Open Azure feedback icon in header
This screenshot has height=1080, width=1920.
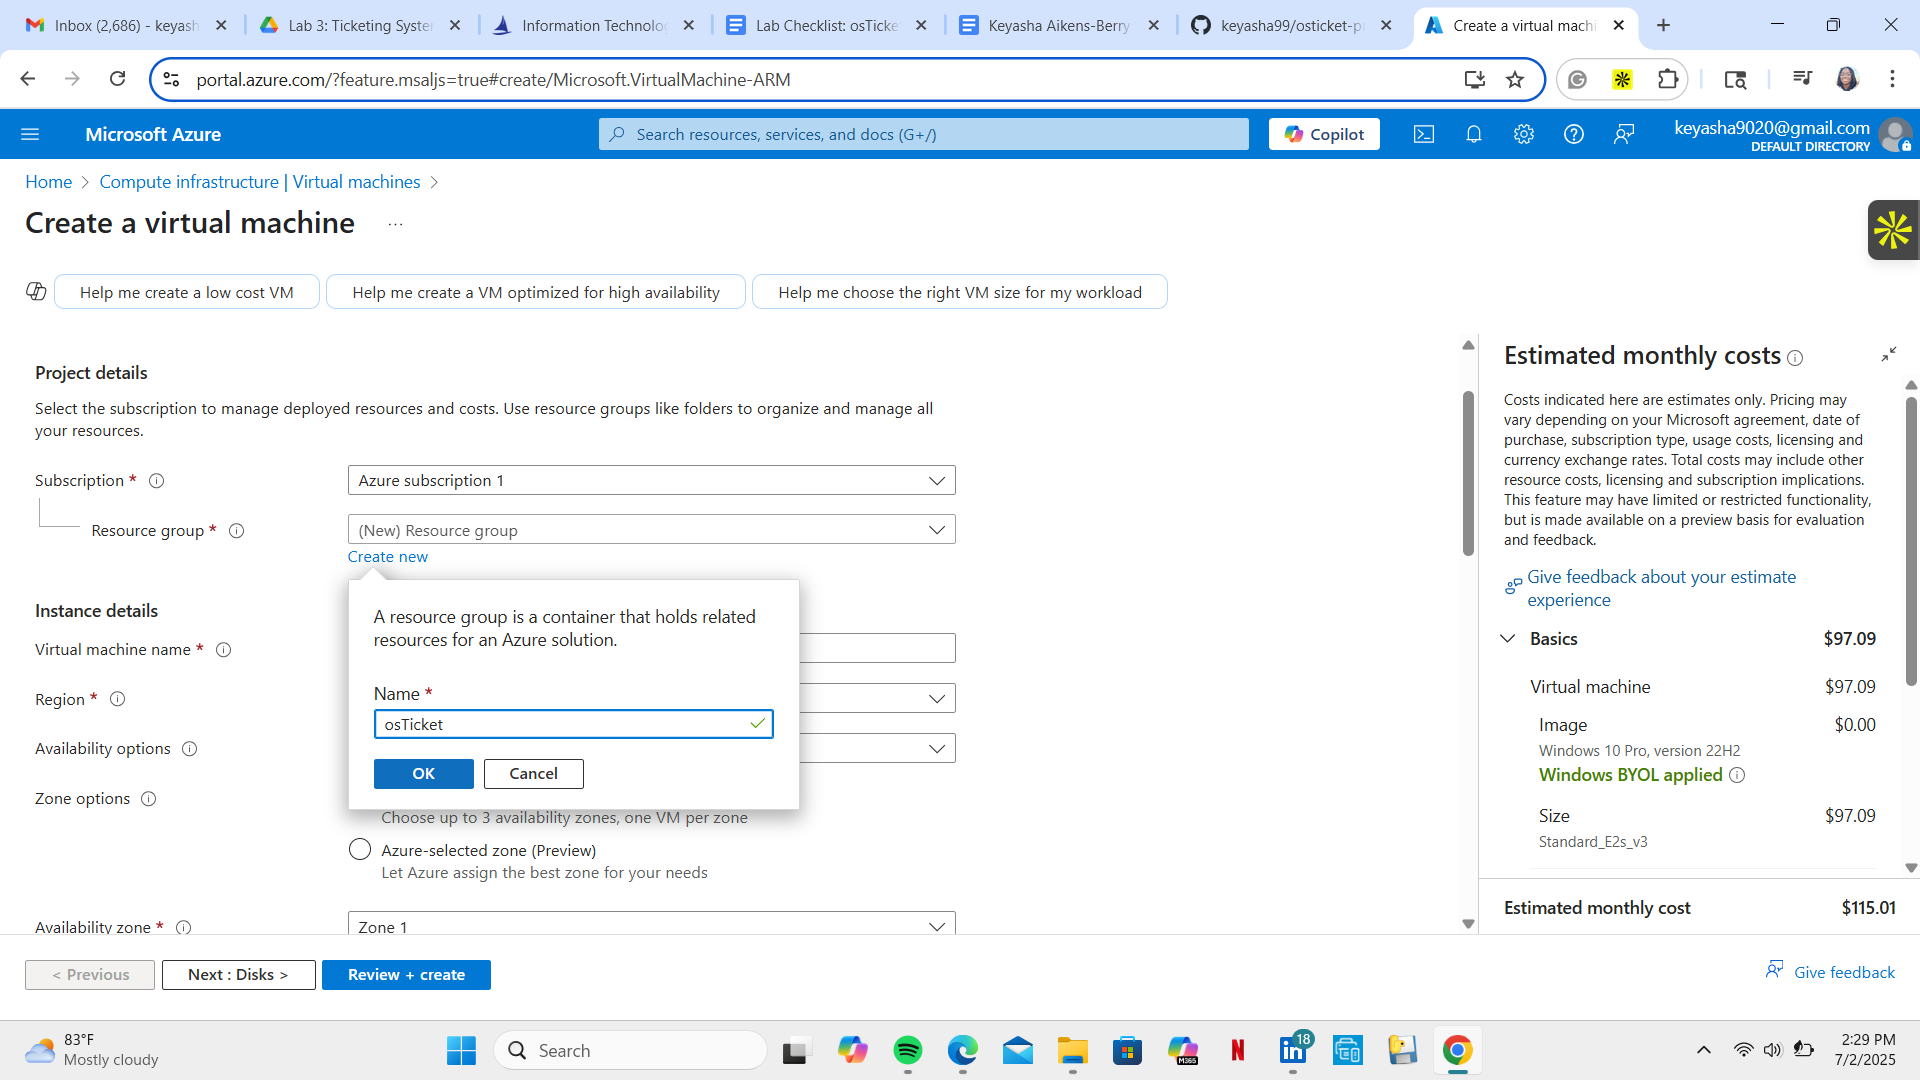1624,134
